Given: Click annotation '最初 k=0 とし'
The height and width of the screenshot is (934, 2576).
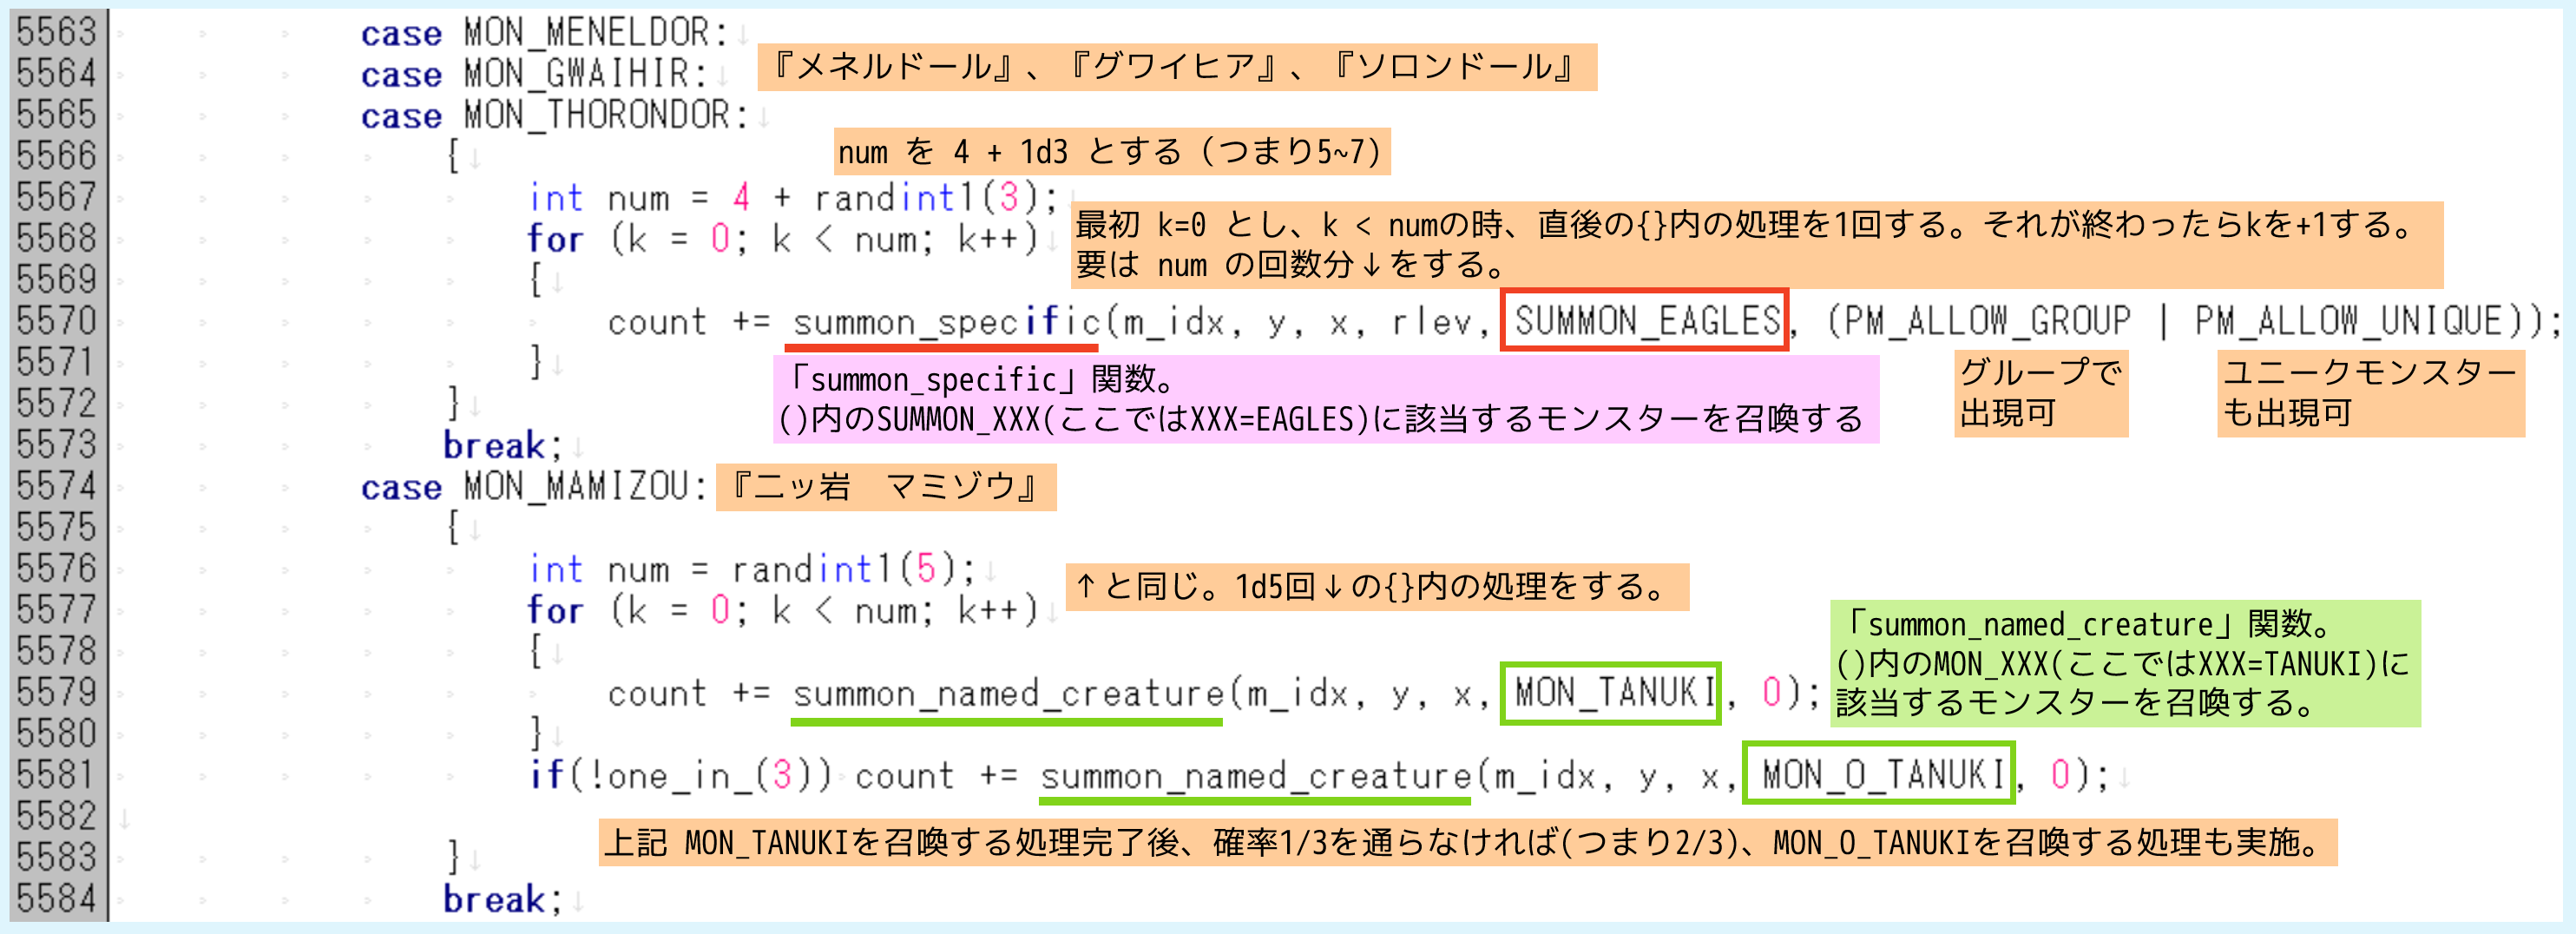Looking at the screenshot, I should [1757, 245].
